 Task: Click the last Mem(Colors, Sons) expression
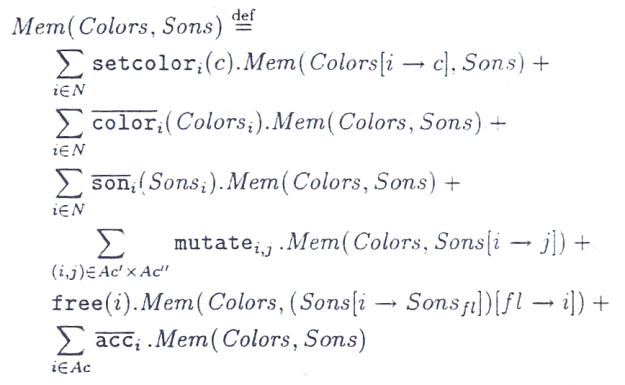(260, 340)
